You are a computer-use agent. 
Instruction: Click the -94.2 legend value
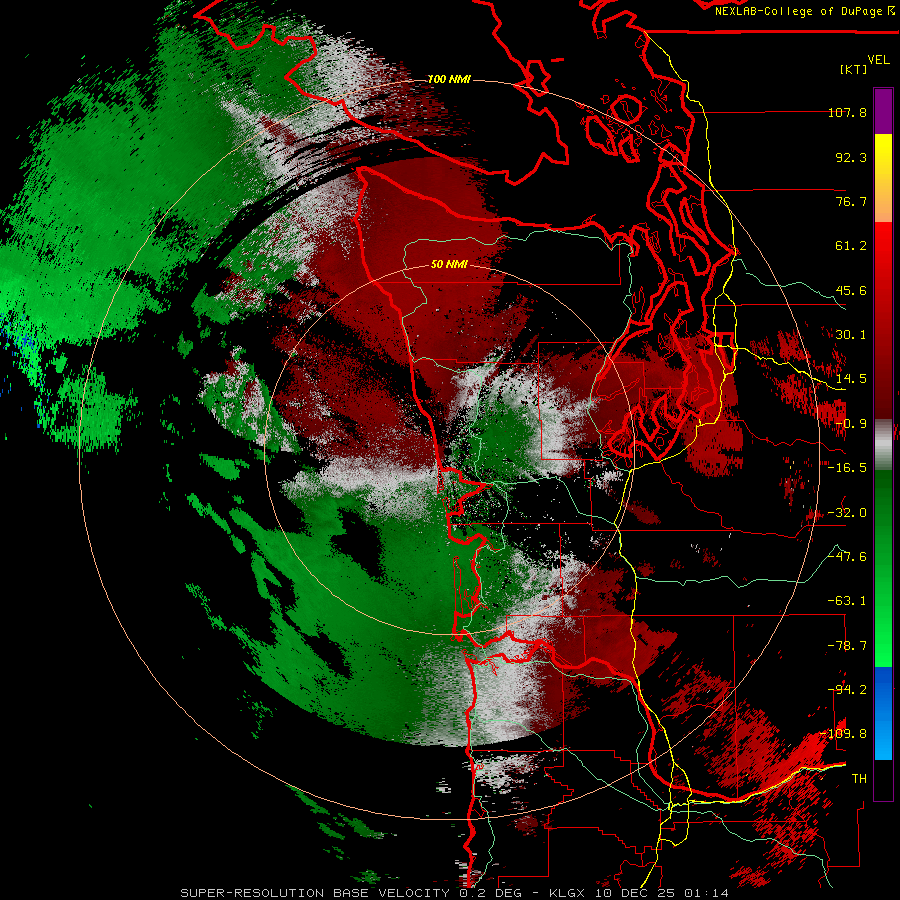pyautogui.click(x=847, y=690)
